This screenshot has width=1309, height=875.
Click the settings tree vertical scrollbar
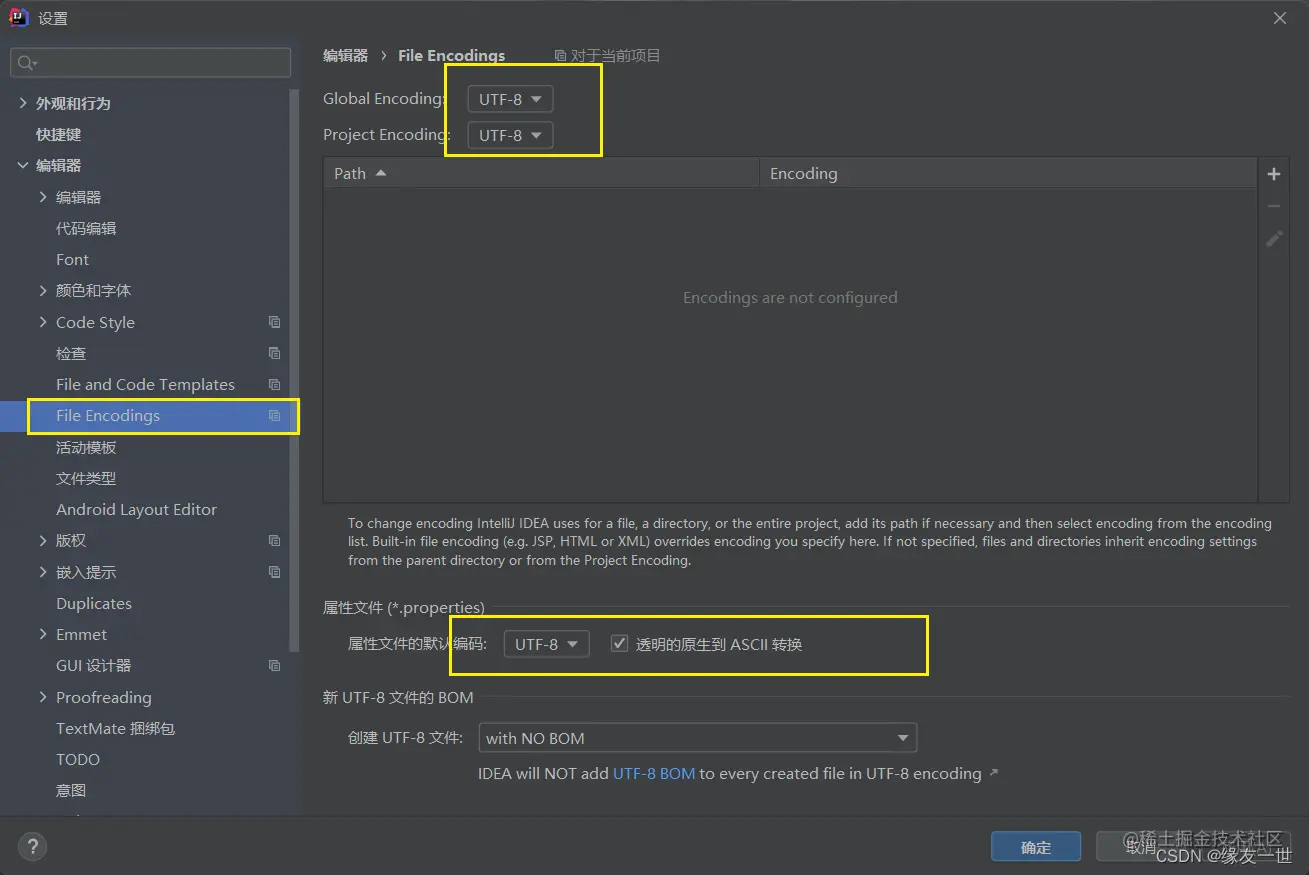(293, 370)
